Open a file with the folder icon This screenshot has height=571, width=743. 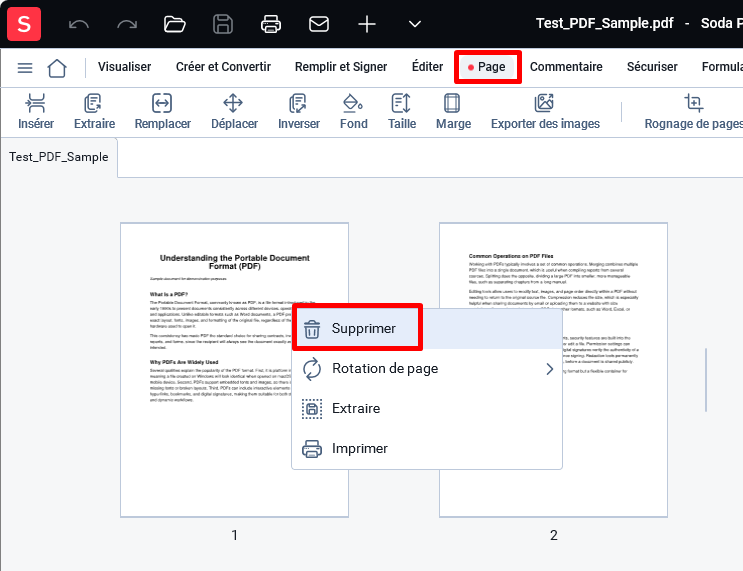click(174, 24)
